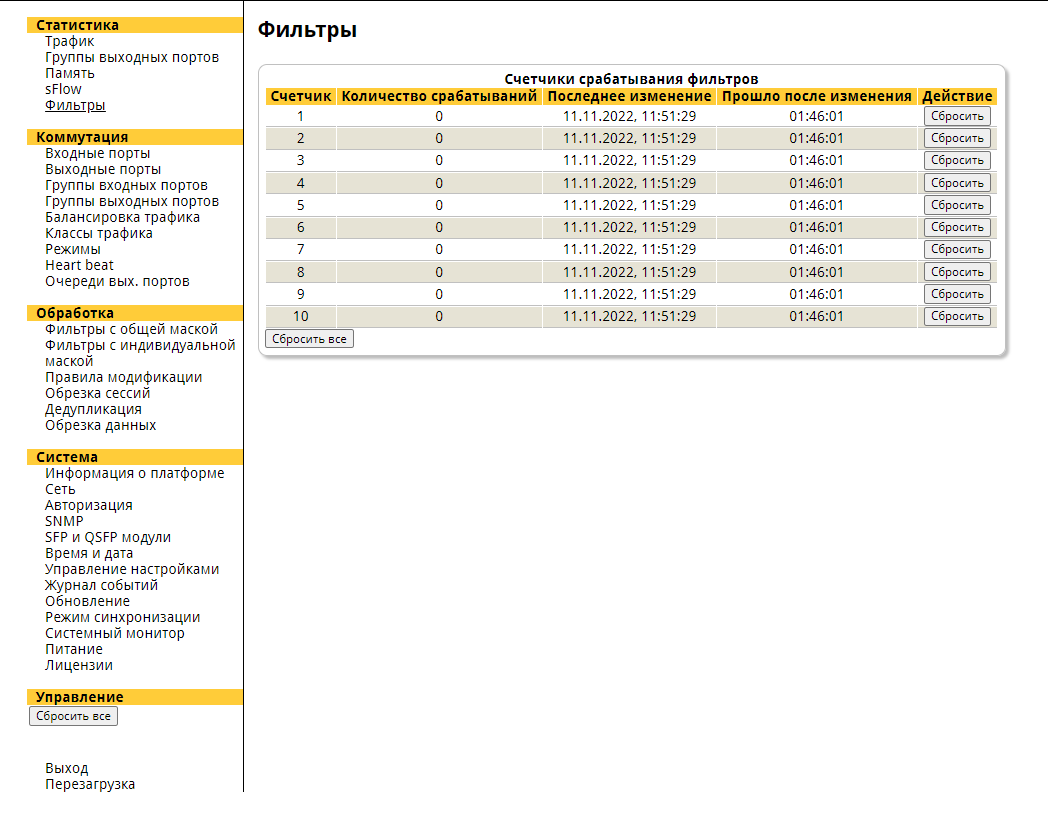Image resolution: width=1048 pixels, height=827 pixels.
Task: Go to Очереди вых. портов
Action: 117,281
